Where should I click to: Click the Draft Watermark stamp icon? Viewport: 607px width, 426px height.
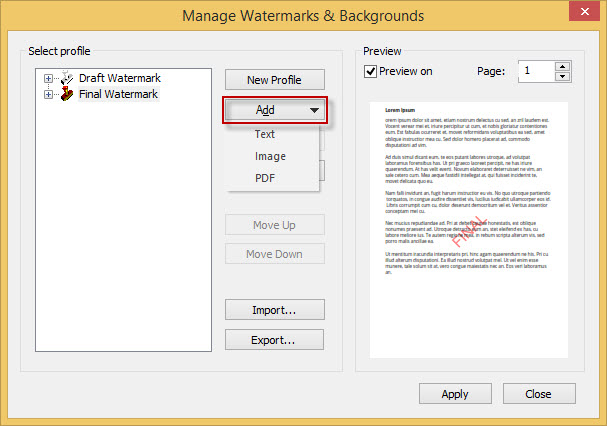pyautogui.click(x=67, y=78)
